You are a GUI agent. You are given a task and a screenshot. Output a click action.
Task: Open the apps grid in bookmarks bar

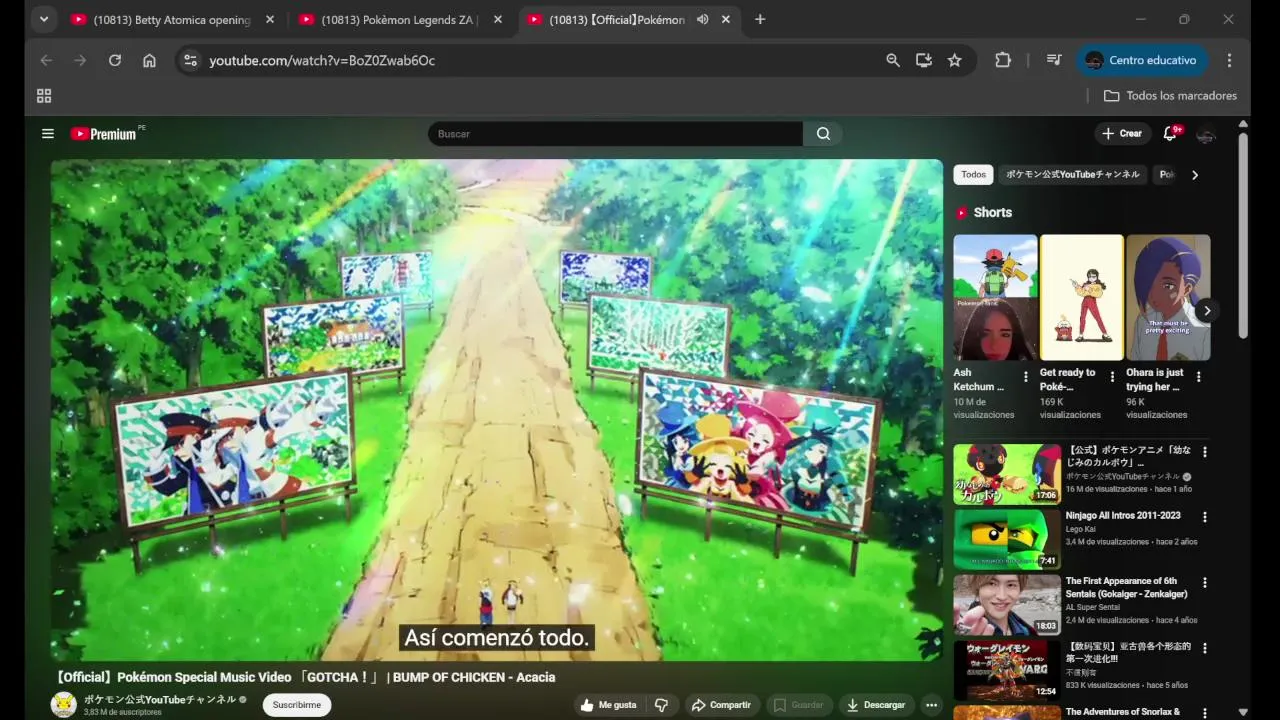(x=44, y=96)
